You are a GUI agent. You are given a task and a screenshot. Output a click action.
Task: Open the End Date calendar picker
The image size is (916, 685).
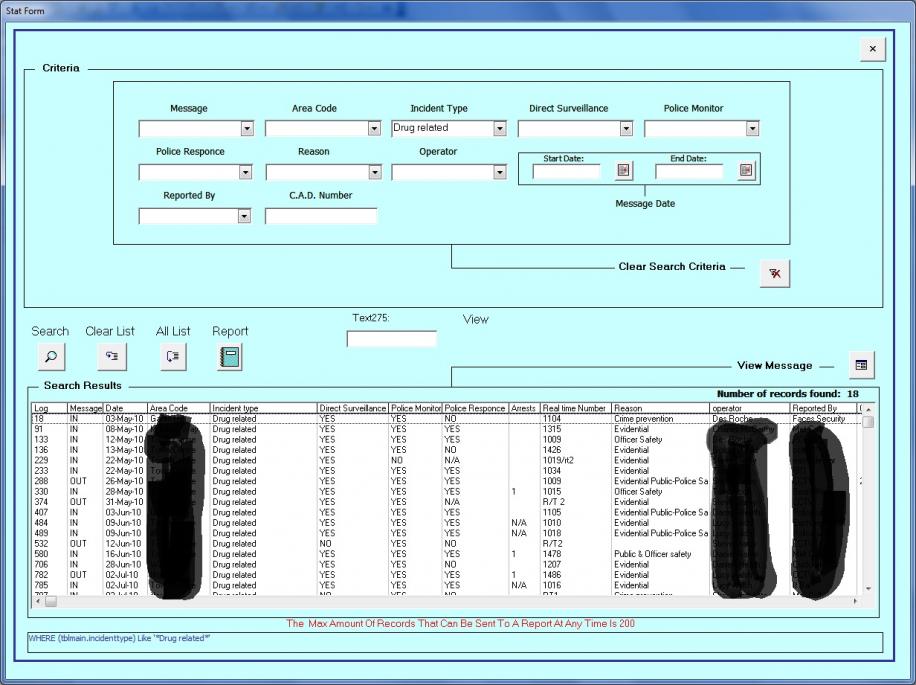pyautogui.click(x=746, y=171)
